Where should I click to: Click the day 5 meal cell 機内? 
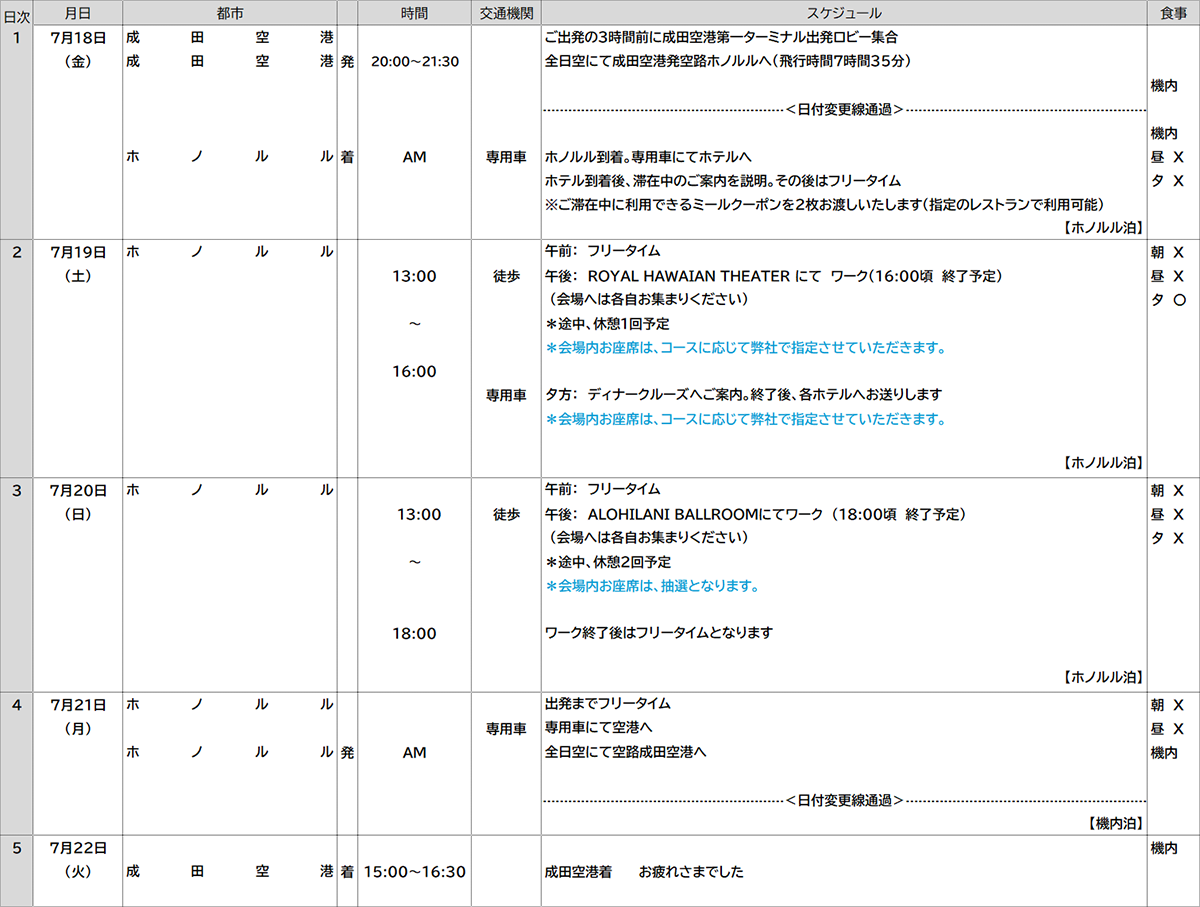(x=1164, y=847)
